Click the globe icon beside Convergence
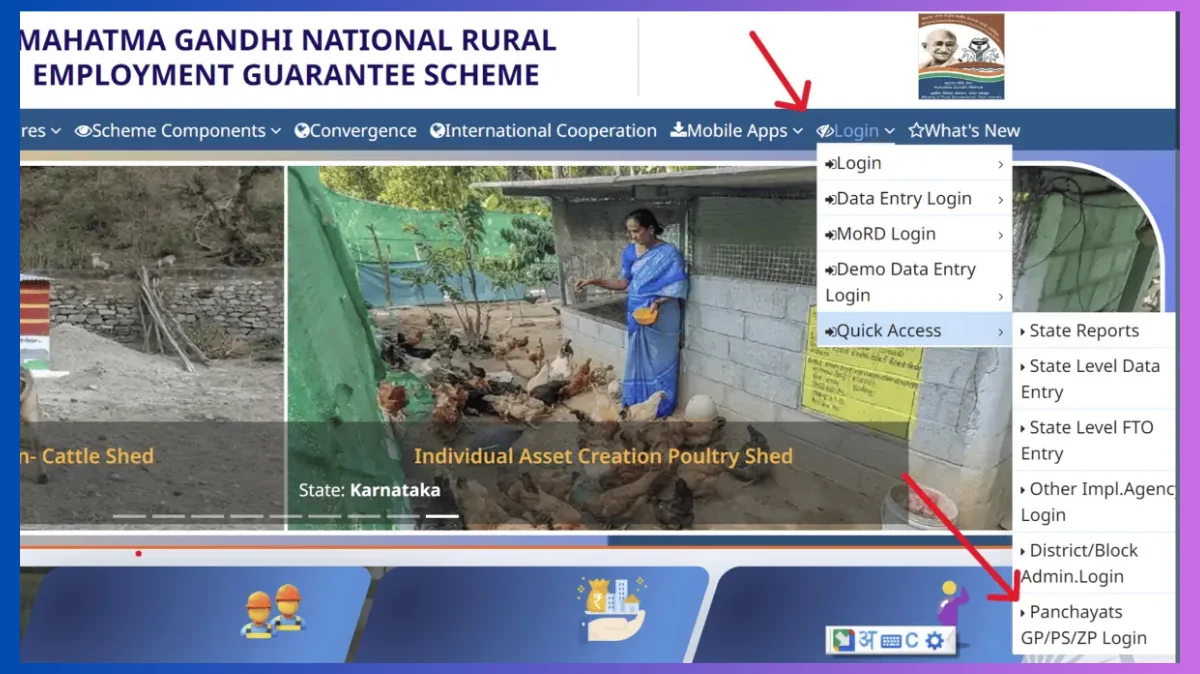 coord(300,130)
